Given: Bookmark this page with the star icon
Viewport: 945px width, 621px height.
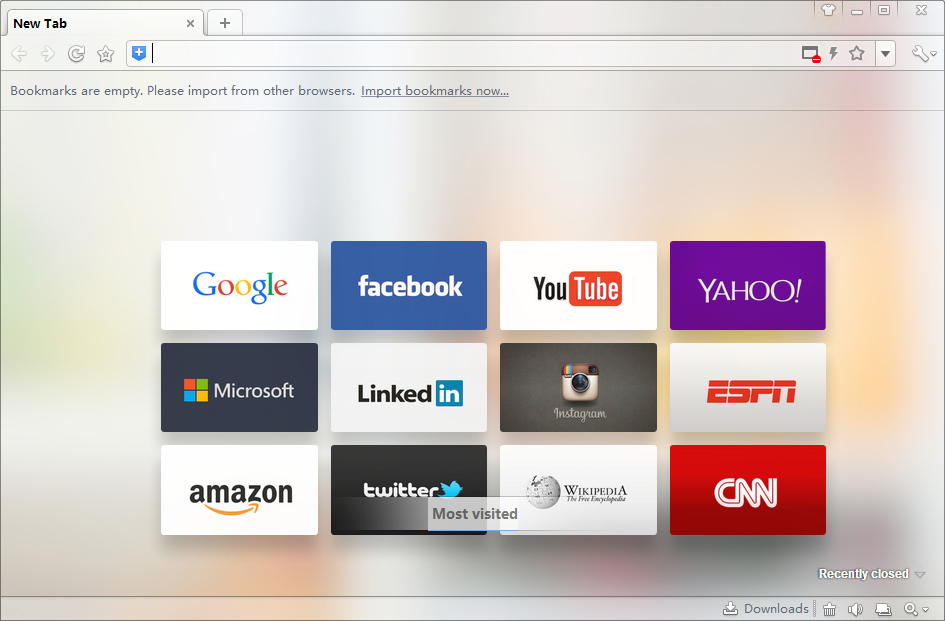Looking at the screenshot, I should [857, 54].
